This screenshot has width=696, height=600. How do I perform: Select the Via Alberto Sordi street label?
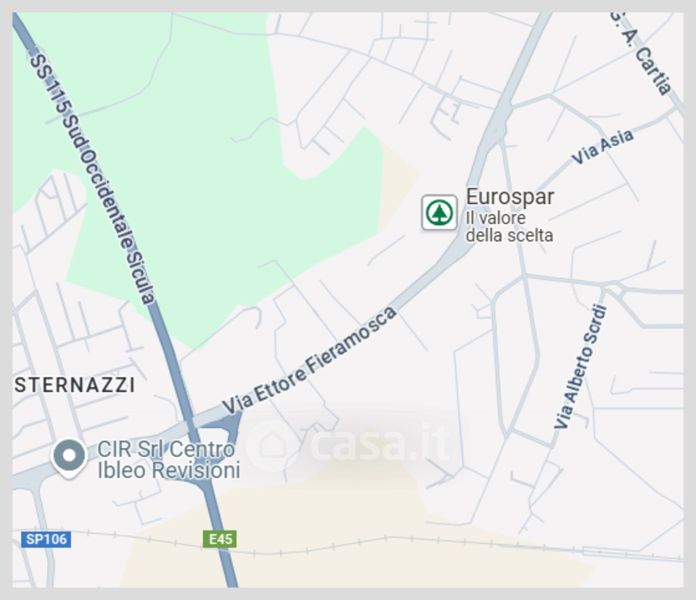coord(581,366)
